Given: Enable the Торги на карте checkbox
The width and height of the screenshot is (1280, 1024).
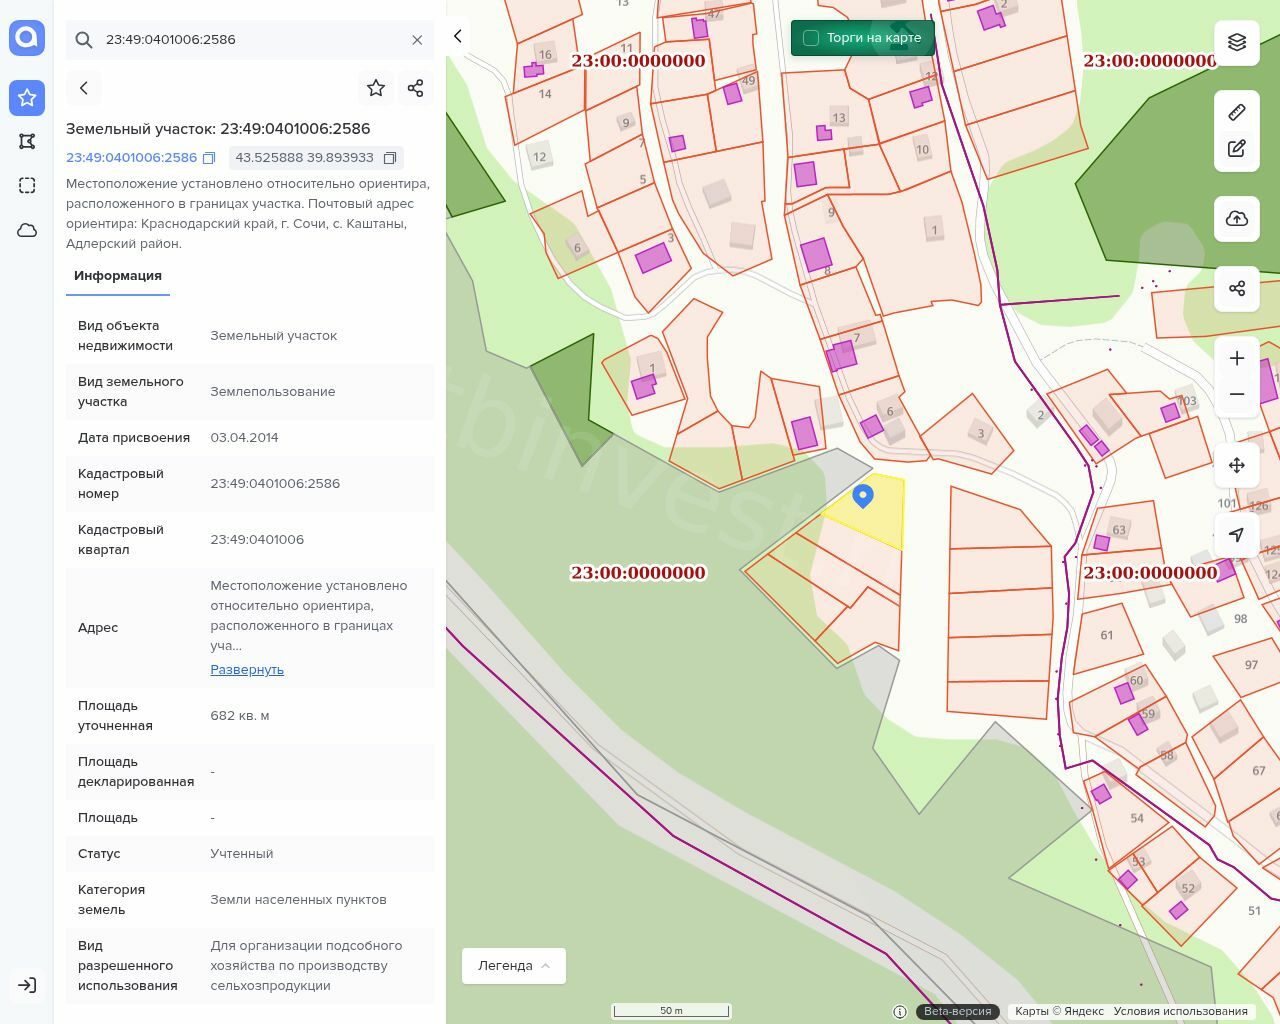Looking at the screenshot, I should click(x=811, y=38).
